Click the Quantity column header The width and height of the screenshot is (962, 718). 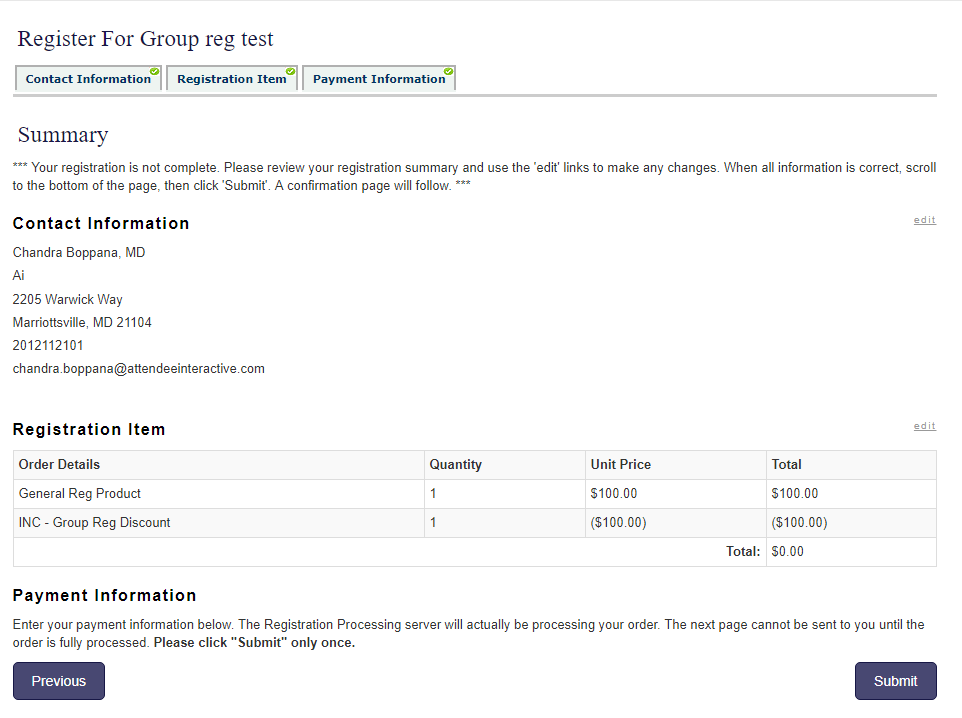(x=455, y=465)
